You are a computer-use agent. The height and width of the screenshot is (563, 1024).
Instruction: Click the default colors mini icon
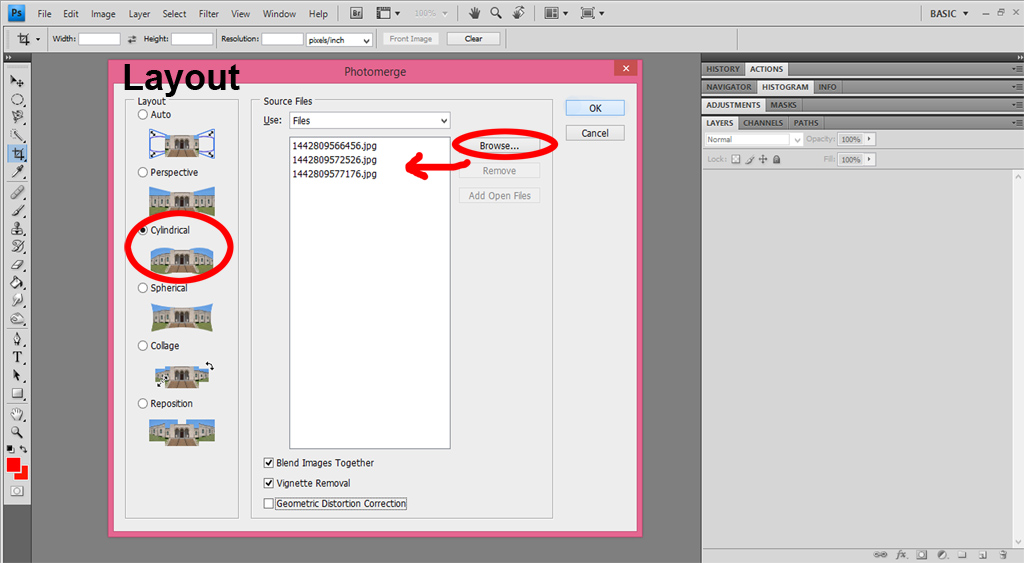10,449
